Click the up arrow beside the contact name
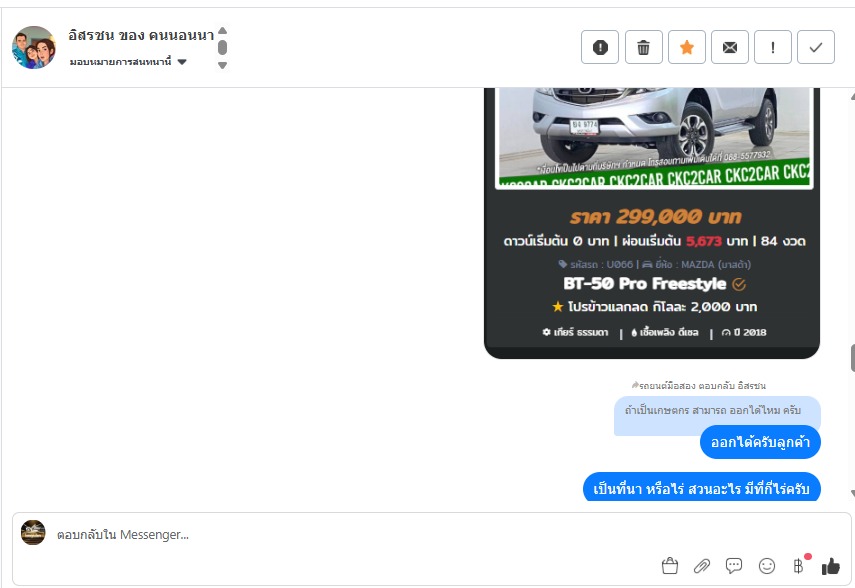 (x=222, y=31)
